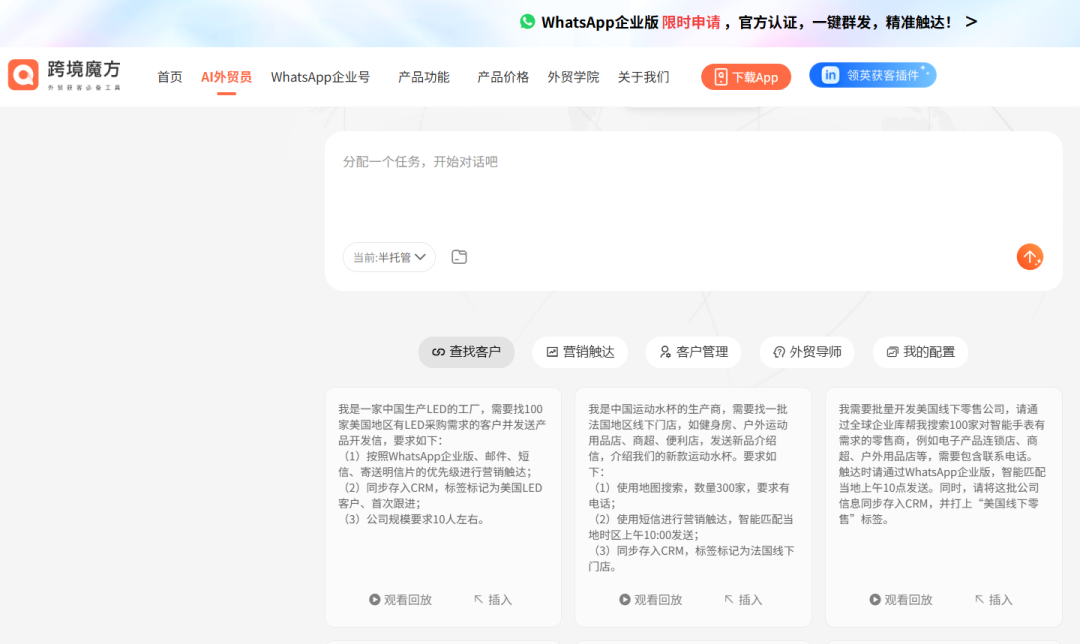
Task: Open the 当前:半托管 mode dropdown
Action: click(x=388, y=256)
